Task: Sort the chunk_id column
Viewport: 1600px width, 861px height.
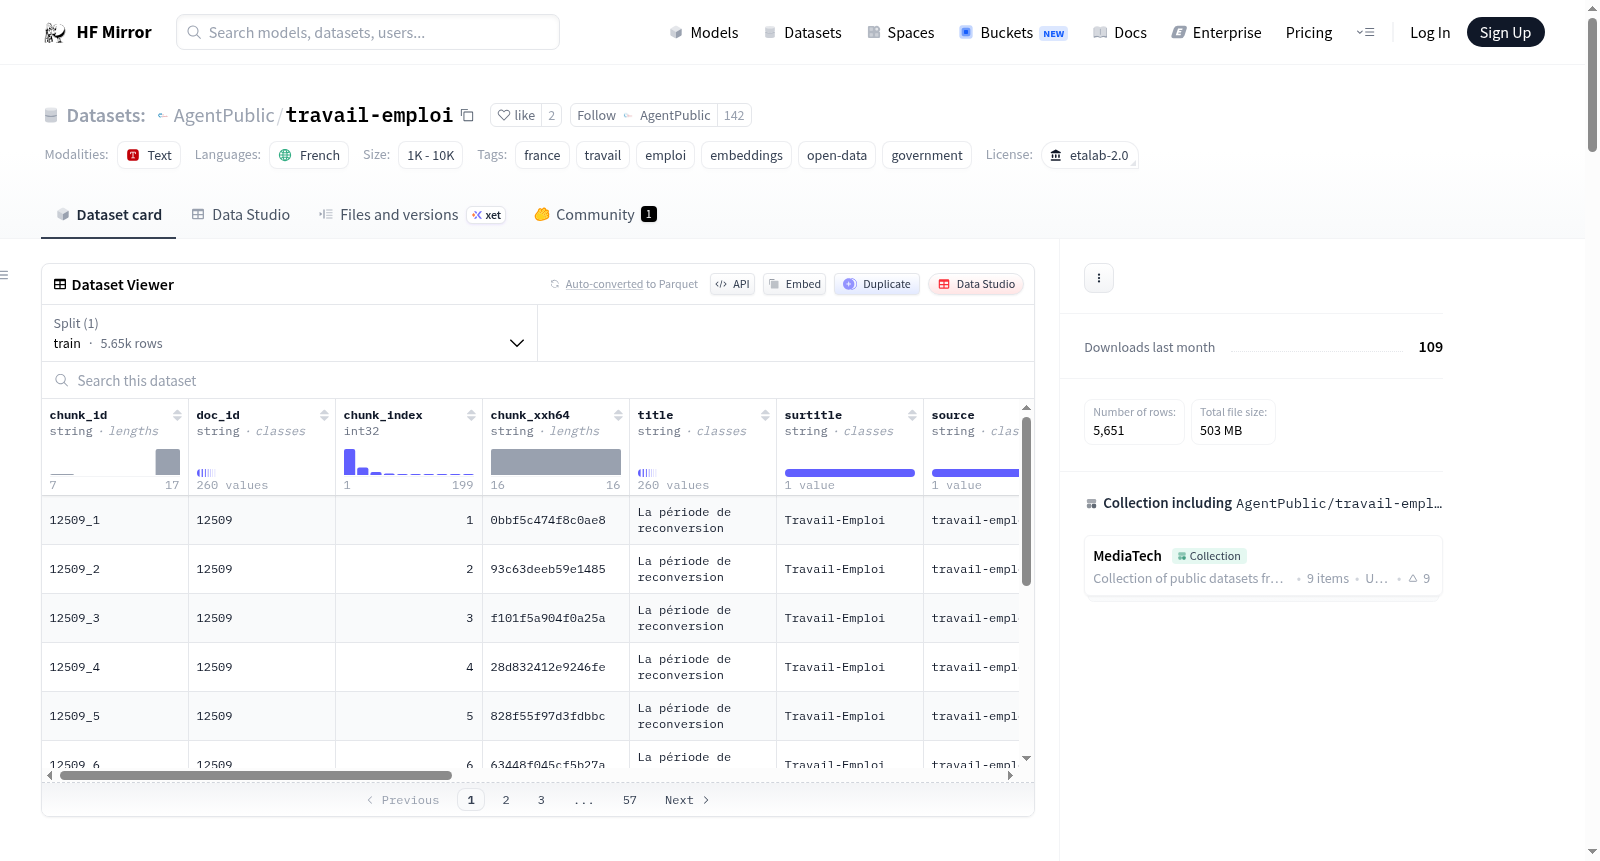Action: (177, 415)
